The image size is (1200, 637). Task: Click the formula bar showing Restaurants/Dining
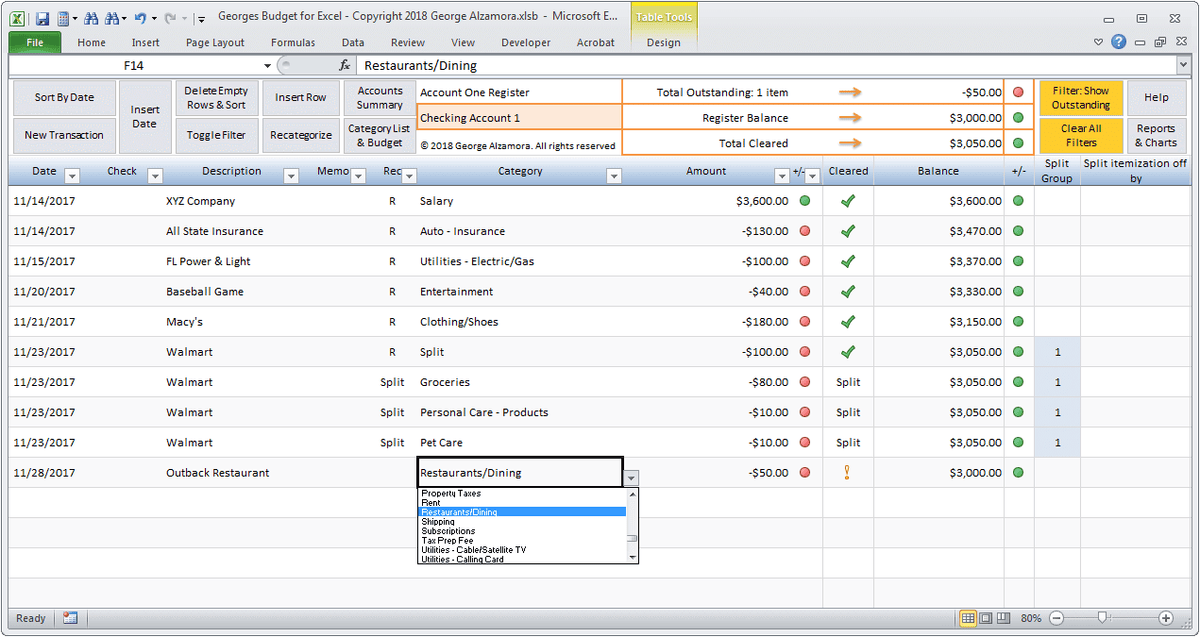click(765, 66)
